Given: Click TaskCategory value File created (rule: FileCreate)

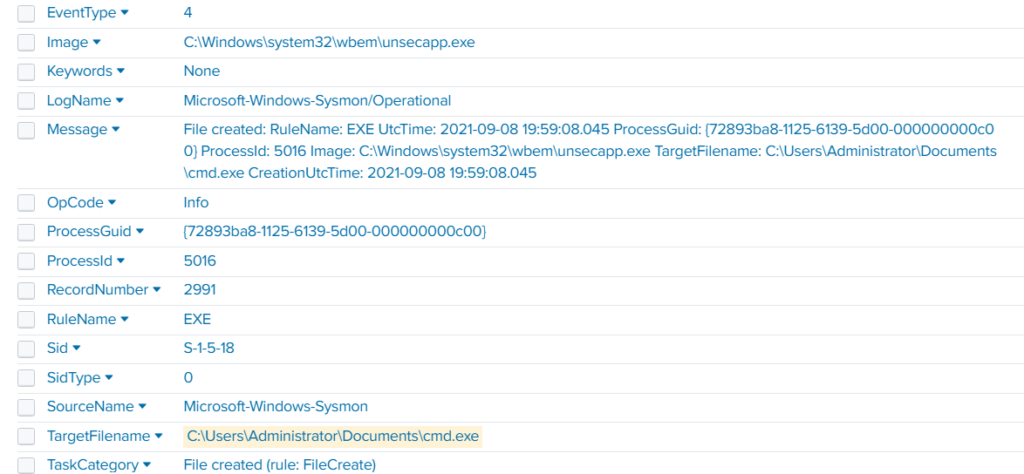Looking at the screenshot, I should coord(280,465).
